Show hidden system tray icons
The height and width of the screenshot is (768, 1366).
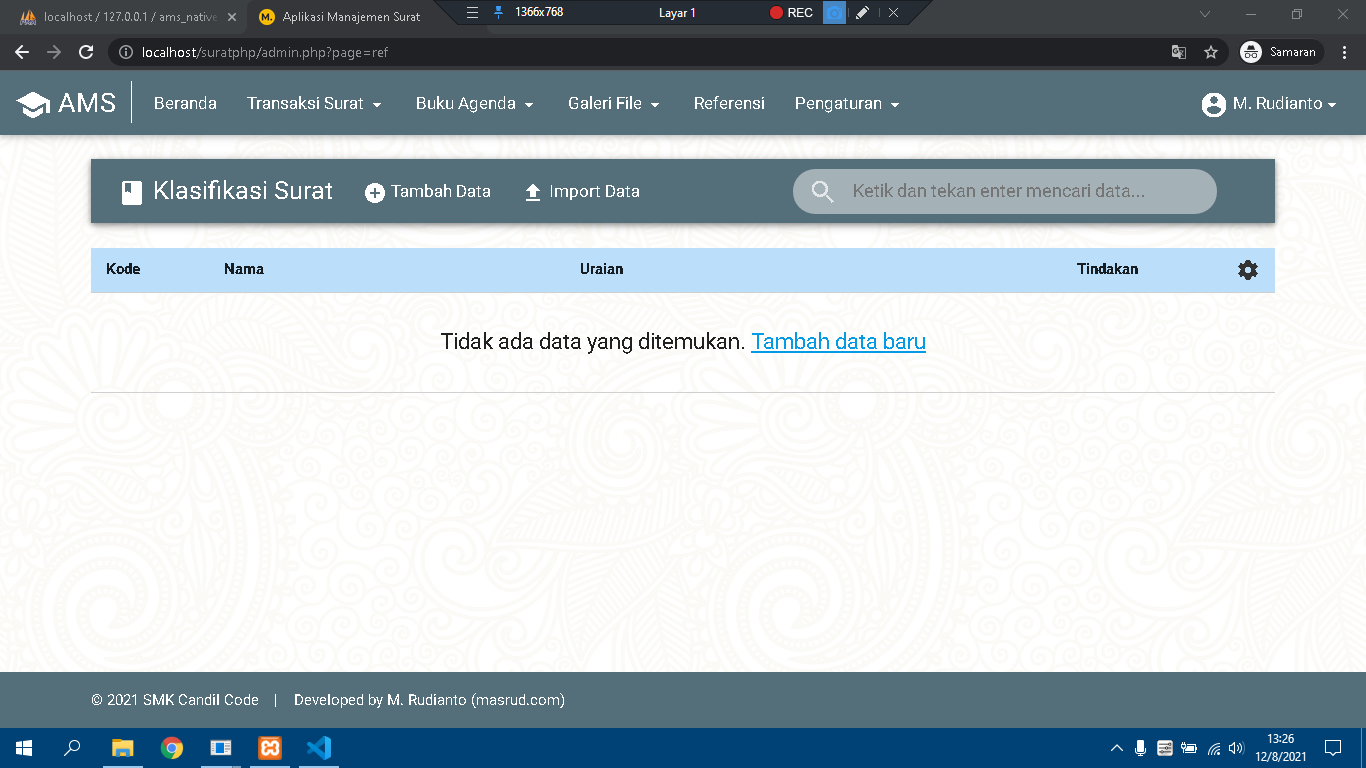(x=1117, y=748)
